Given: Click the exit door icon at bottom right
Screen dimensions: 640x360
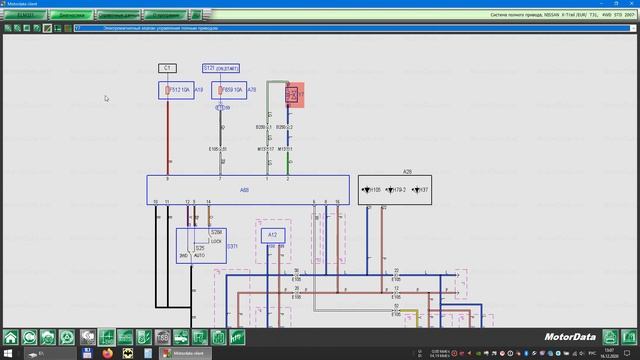Looking at the screenshot, I should [629, 338].
